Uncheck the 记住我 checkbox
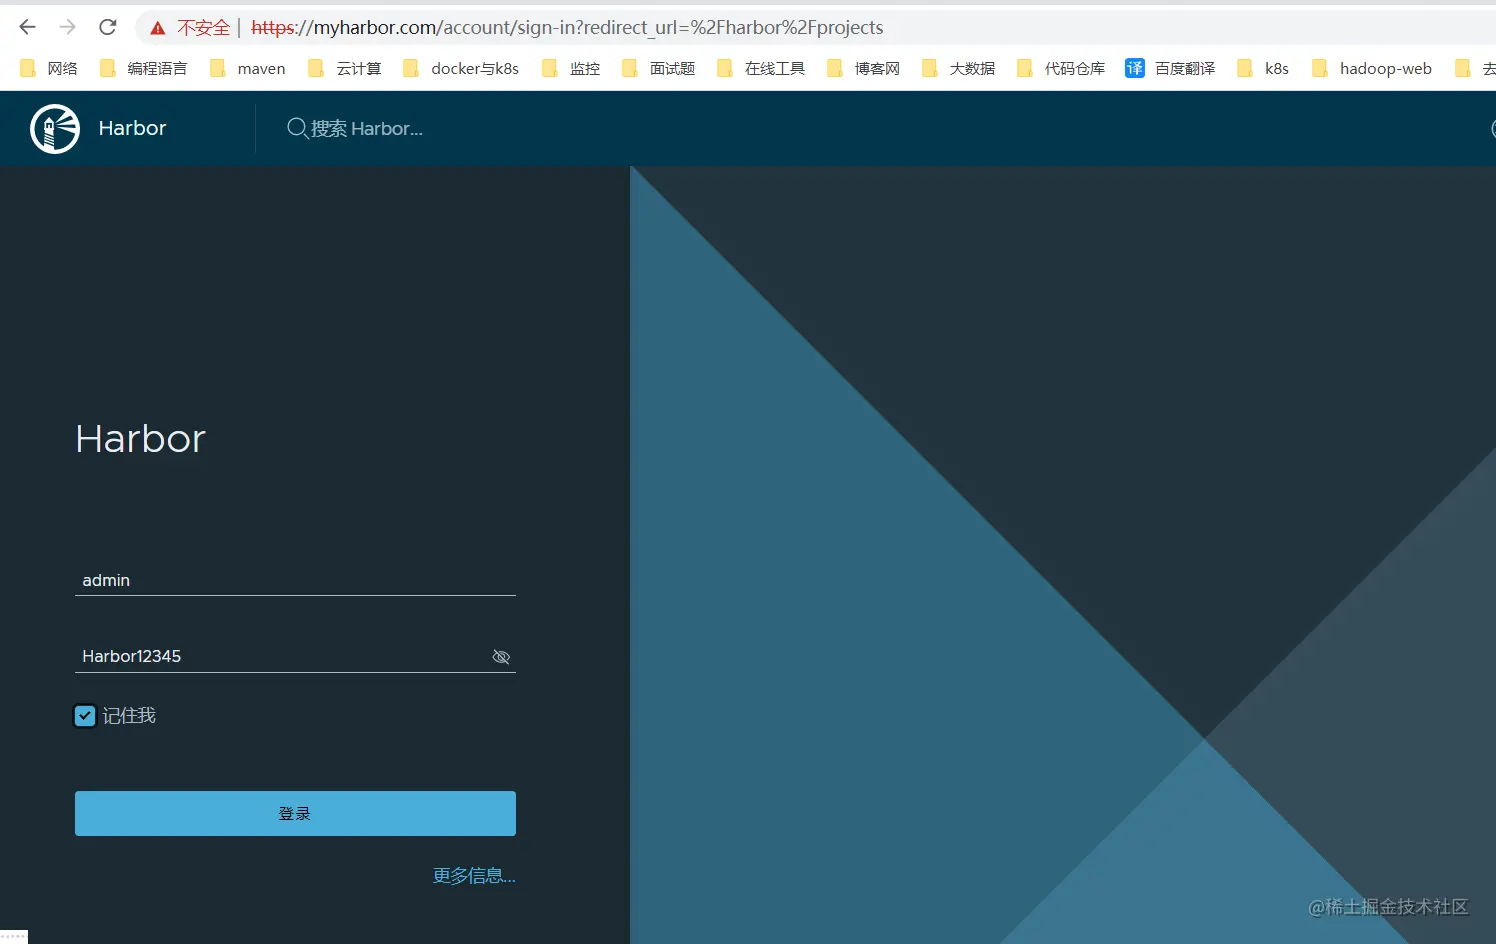 click(x=85, y=716)
